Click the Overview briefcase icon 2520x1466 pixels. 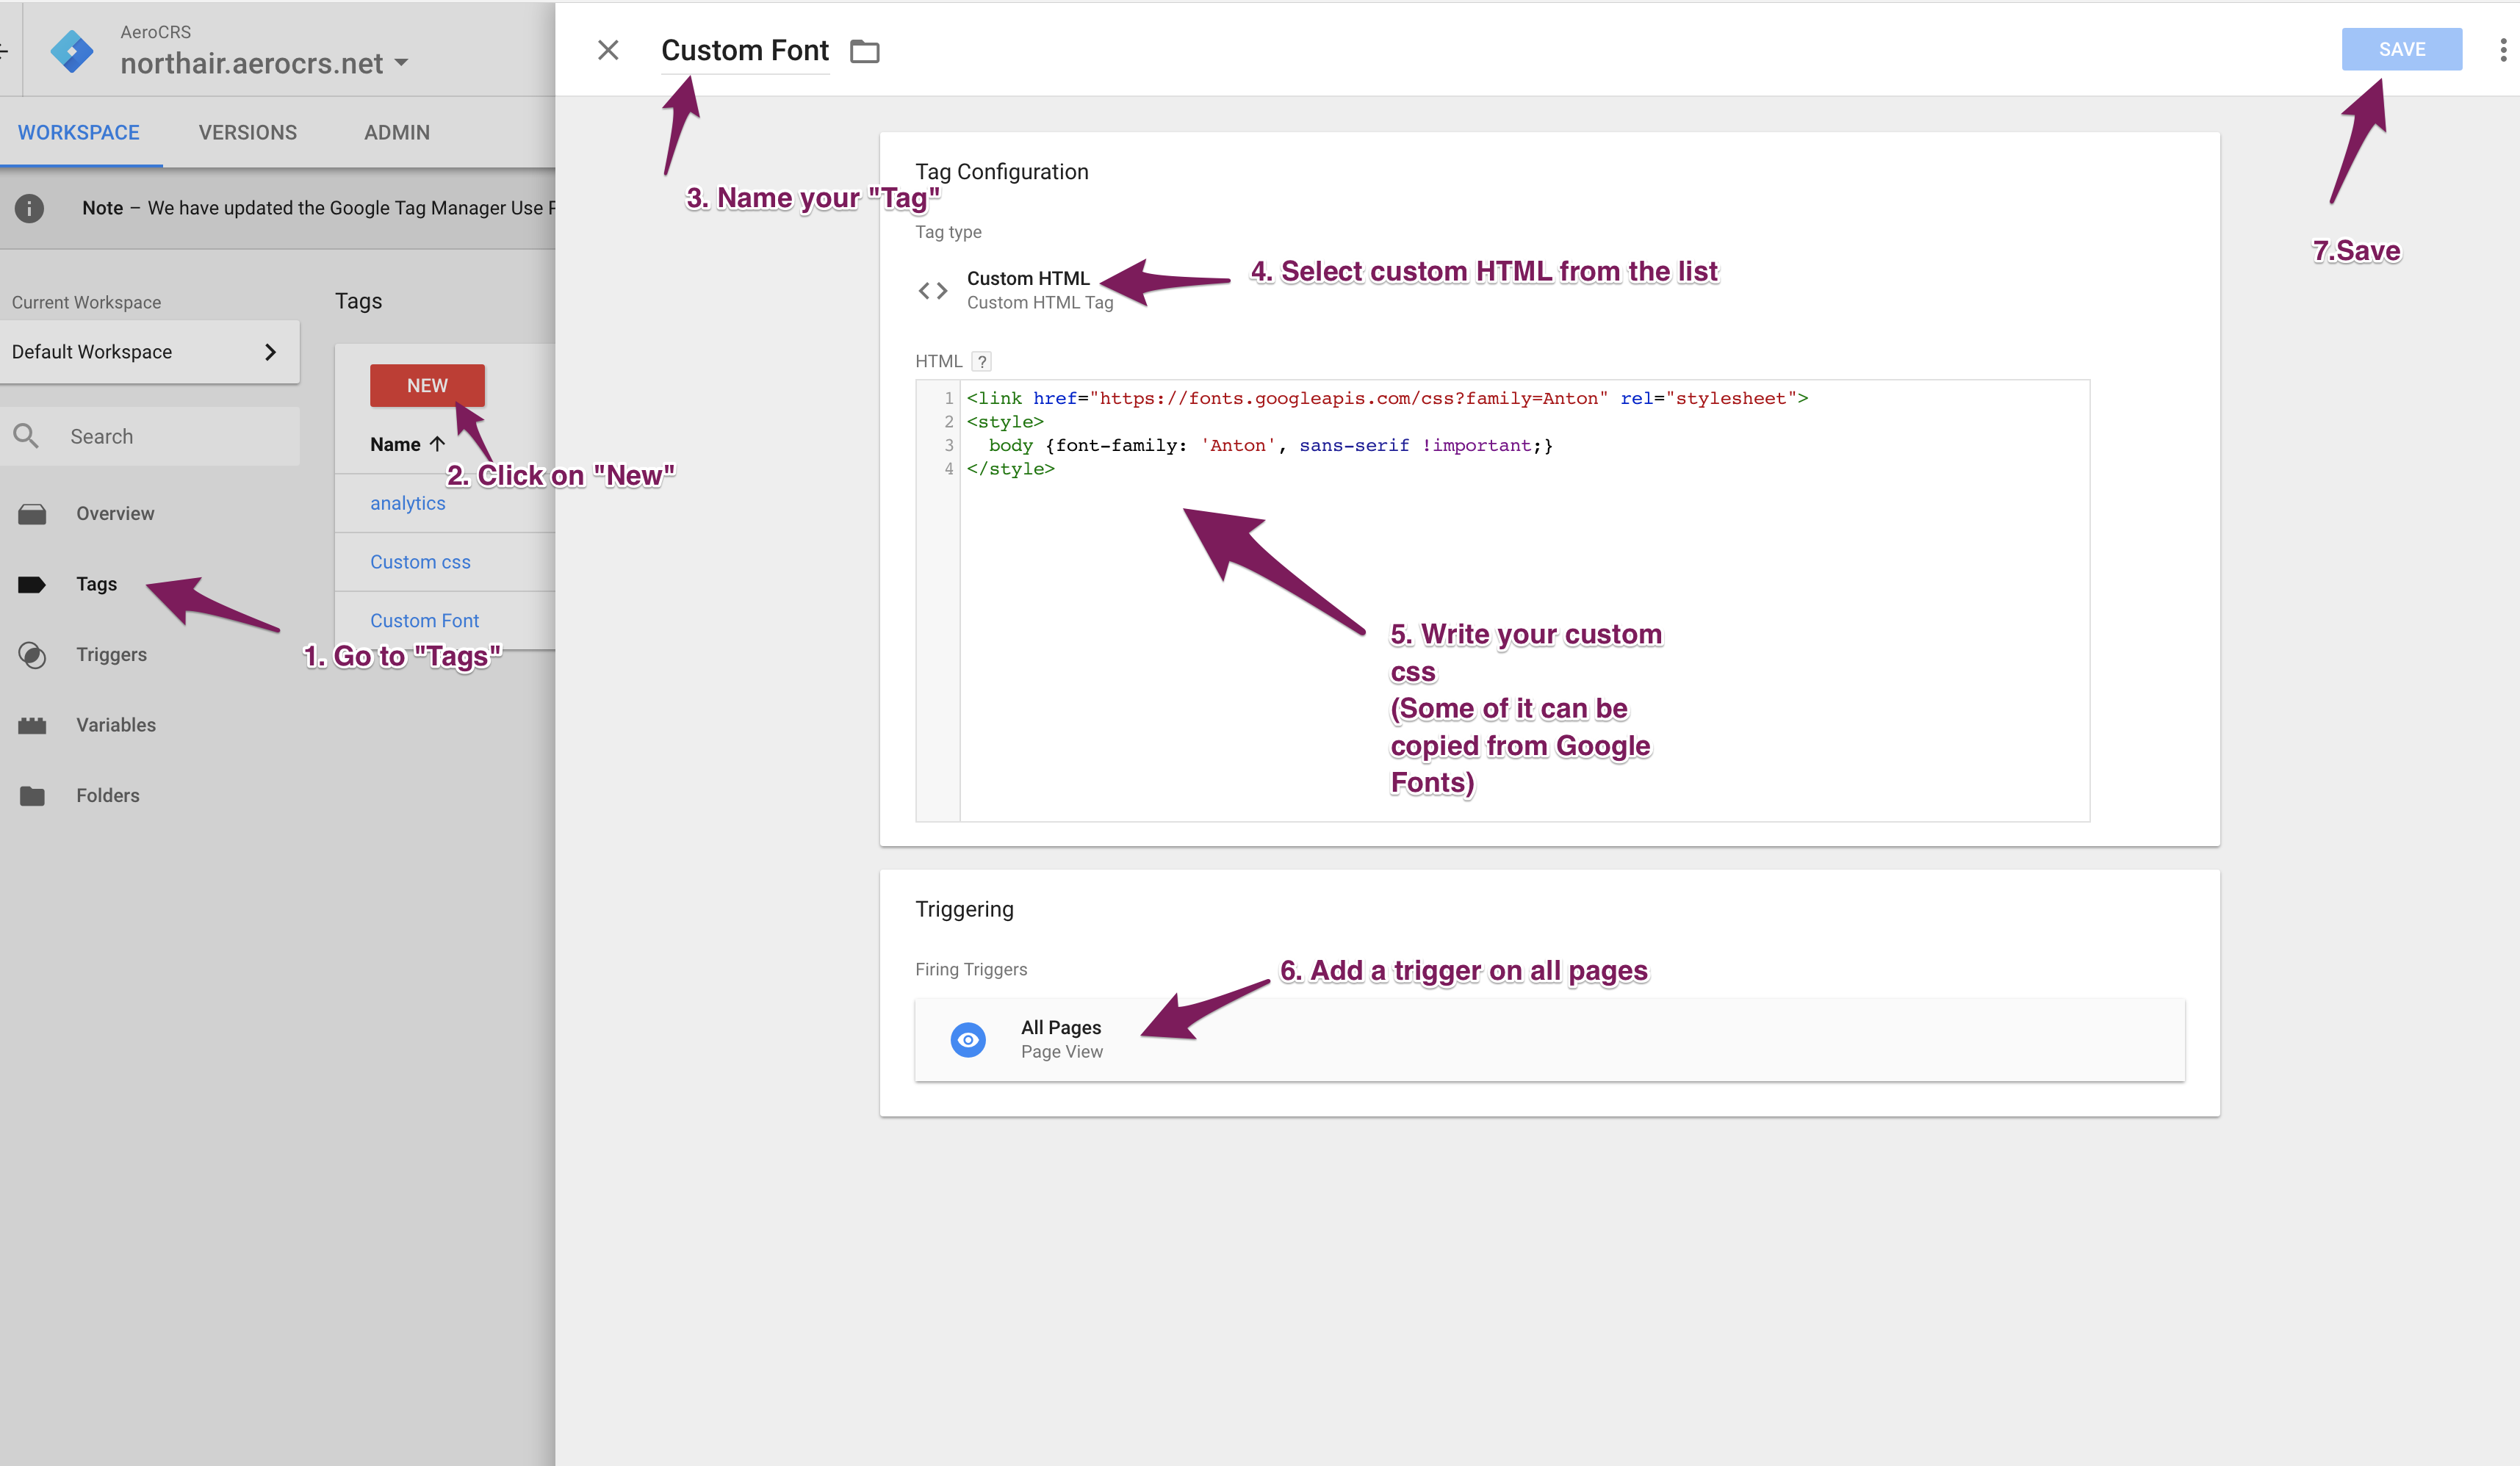tap(32, 513)
